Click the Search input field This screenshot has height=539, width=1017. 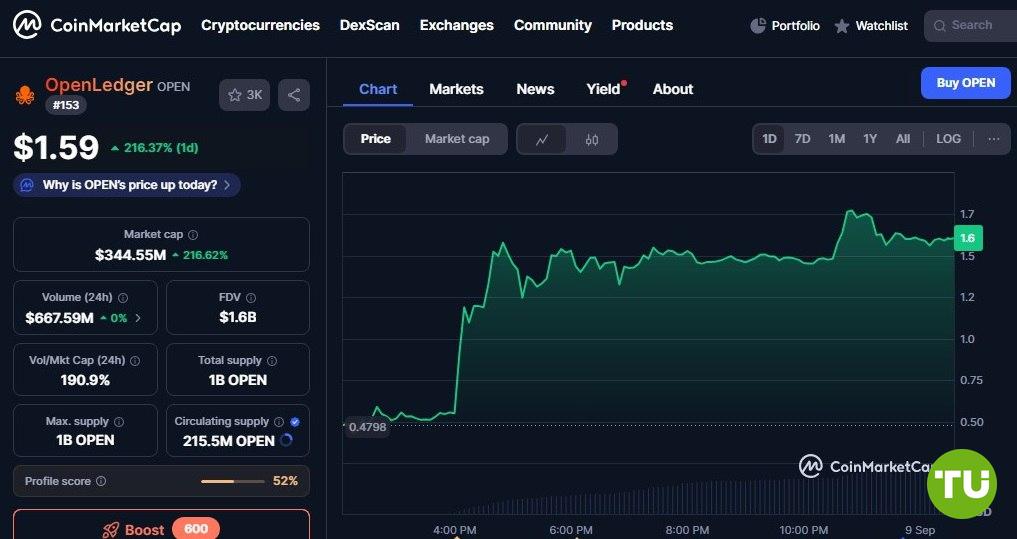(x=971, y=26)
